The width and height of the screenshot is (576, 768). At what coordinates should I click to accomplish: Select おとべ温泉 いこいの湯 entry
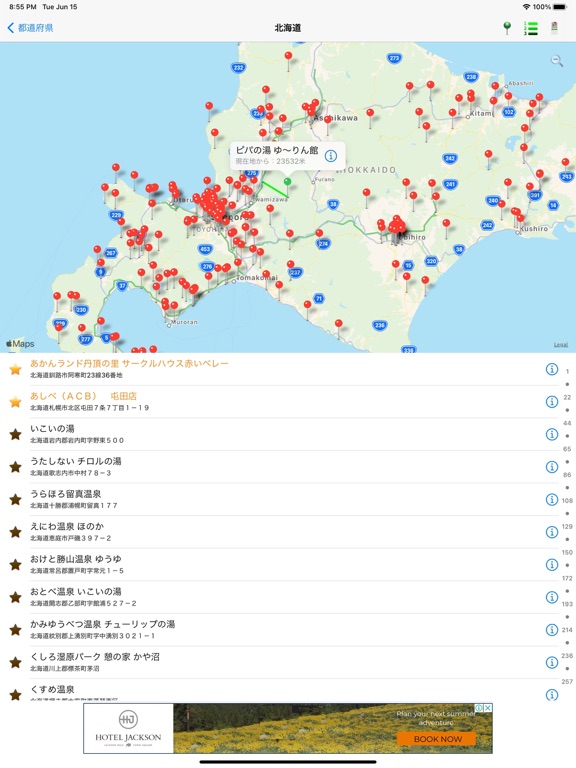click(279, 597)
